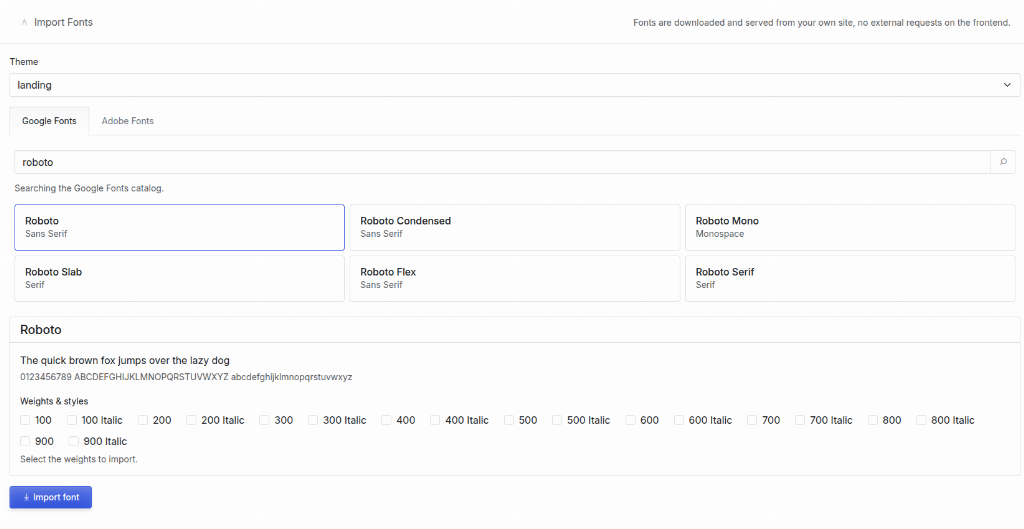Check the 300 weight checkbox
Screen dimensions: 1024x529
264,420
